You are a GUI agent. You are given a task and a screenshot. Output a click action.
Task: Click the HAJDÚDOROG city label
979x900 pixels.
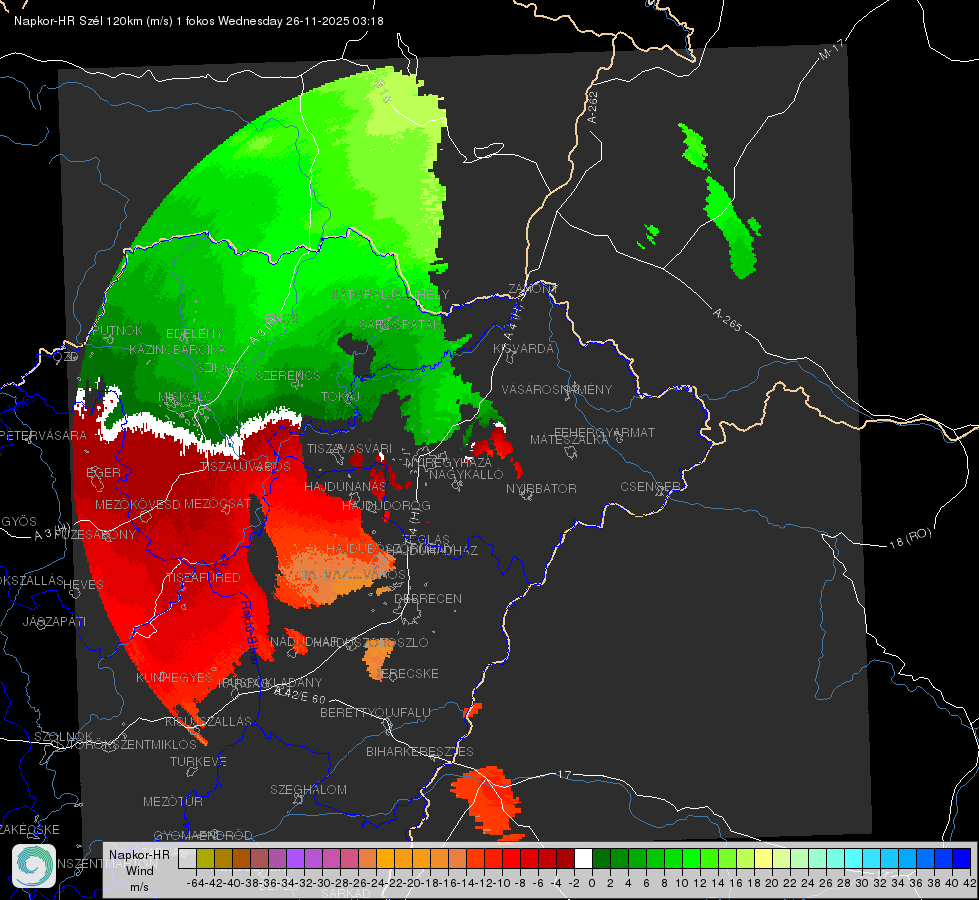click(386, 505)
